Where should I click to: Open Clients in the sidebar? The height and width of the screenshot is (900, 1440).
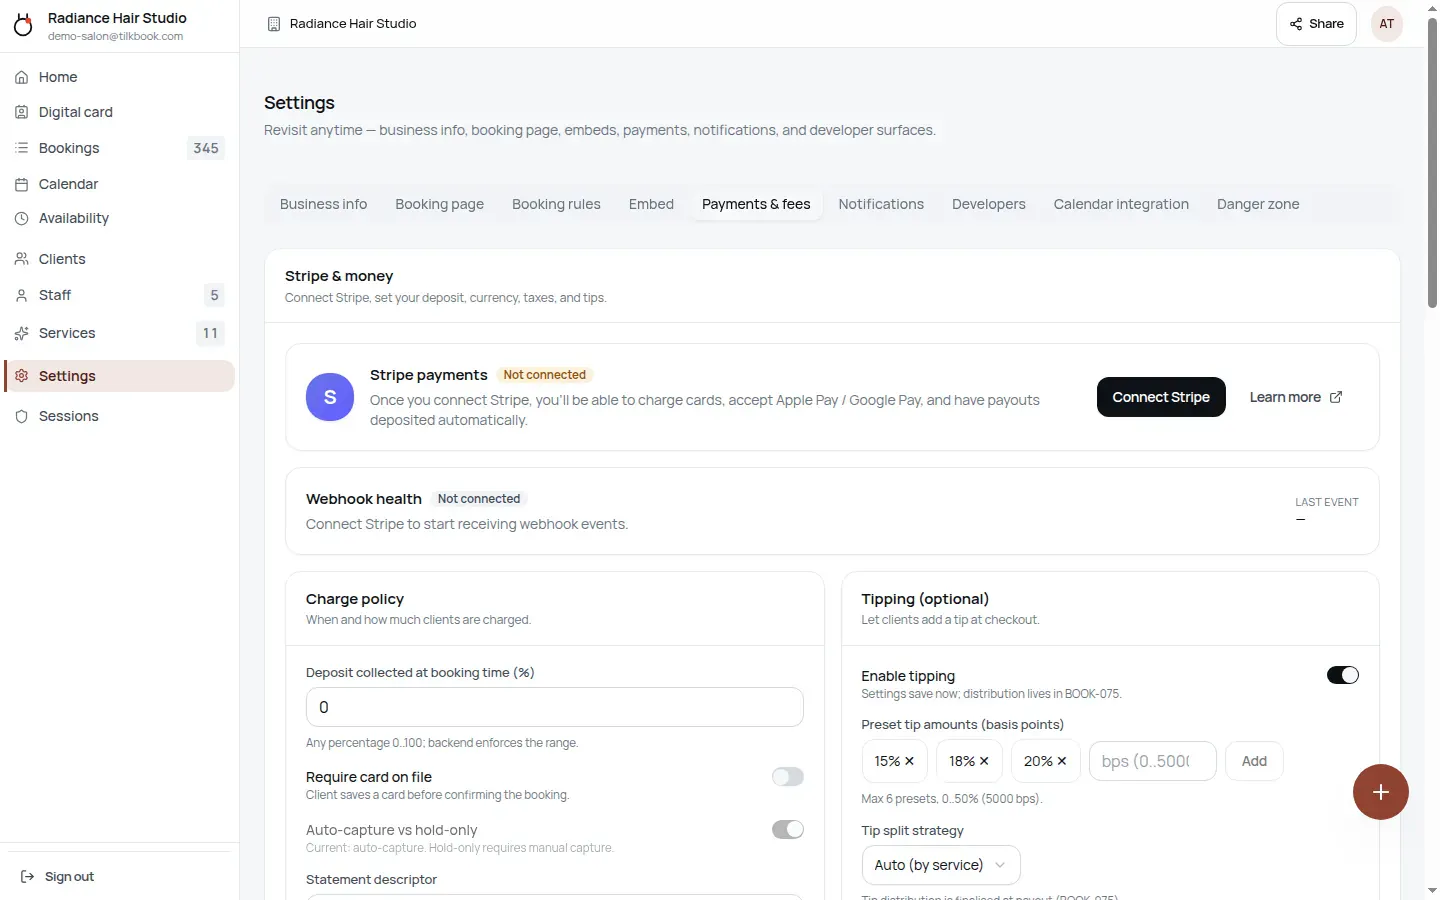120,259
